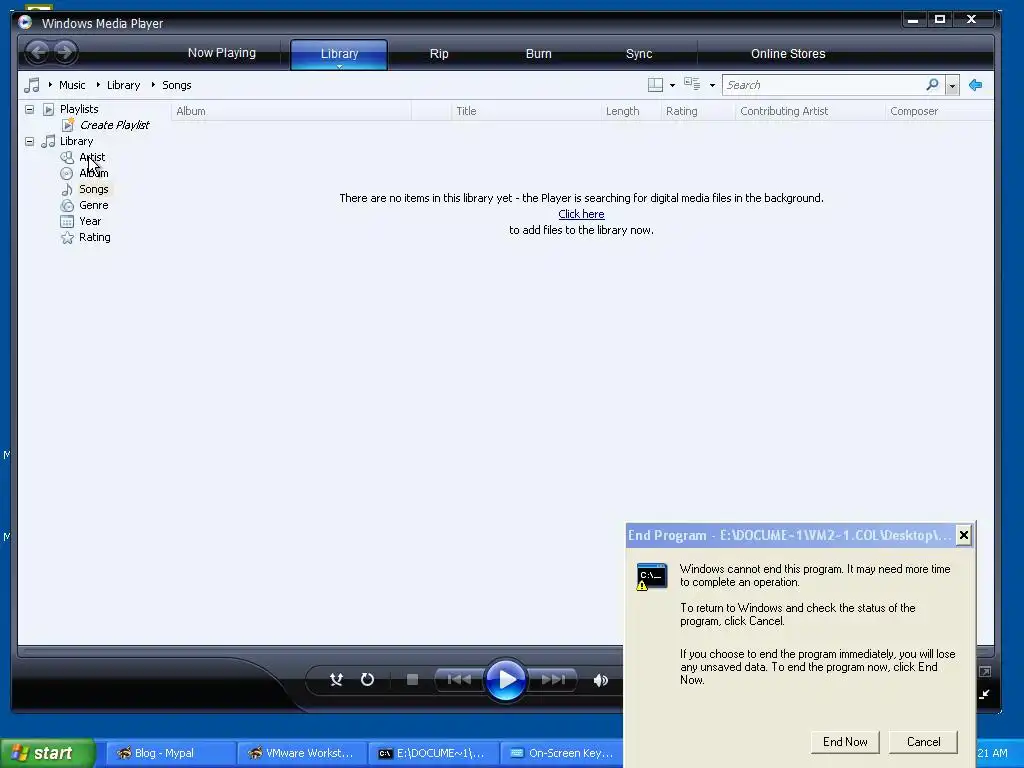Viewport: 1024px width, 768px height.
Task: Click Music in the breadcrumb path
Action: [x=72, y=85]
